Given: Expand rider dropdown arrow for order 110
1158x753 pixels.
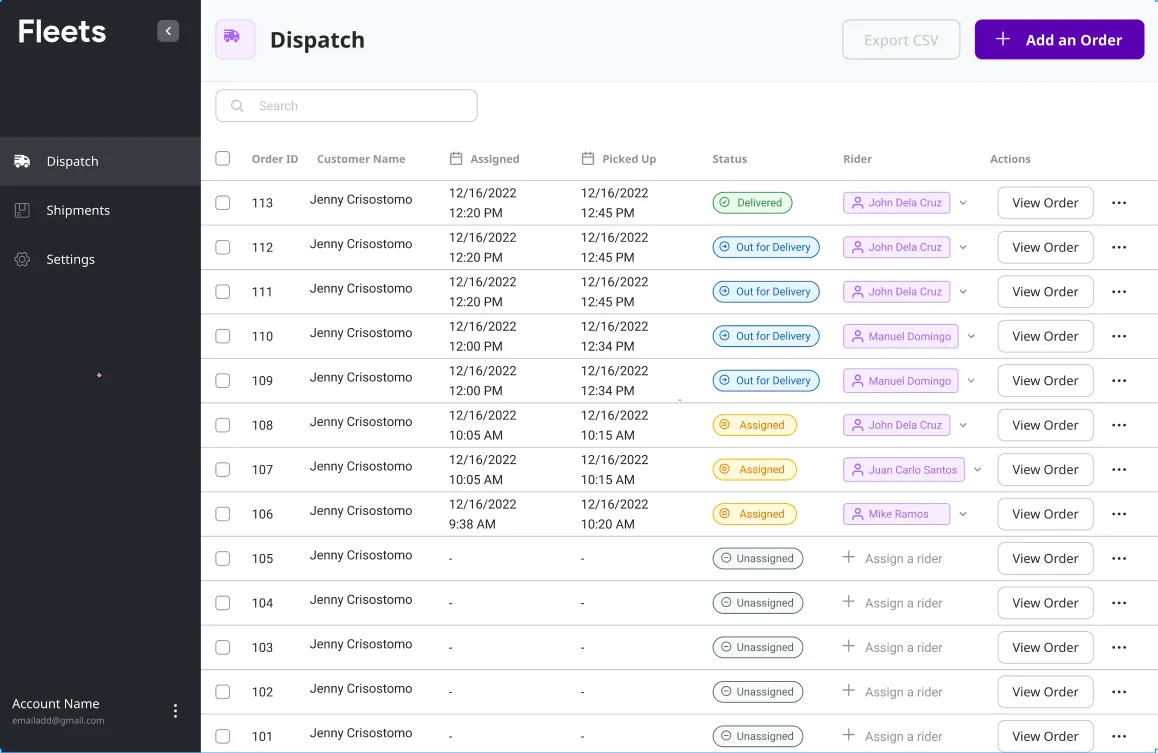Looking at the screenshot, I should point(971,337).
